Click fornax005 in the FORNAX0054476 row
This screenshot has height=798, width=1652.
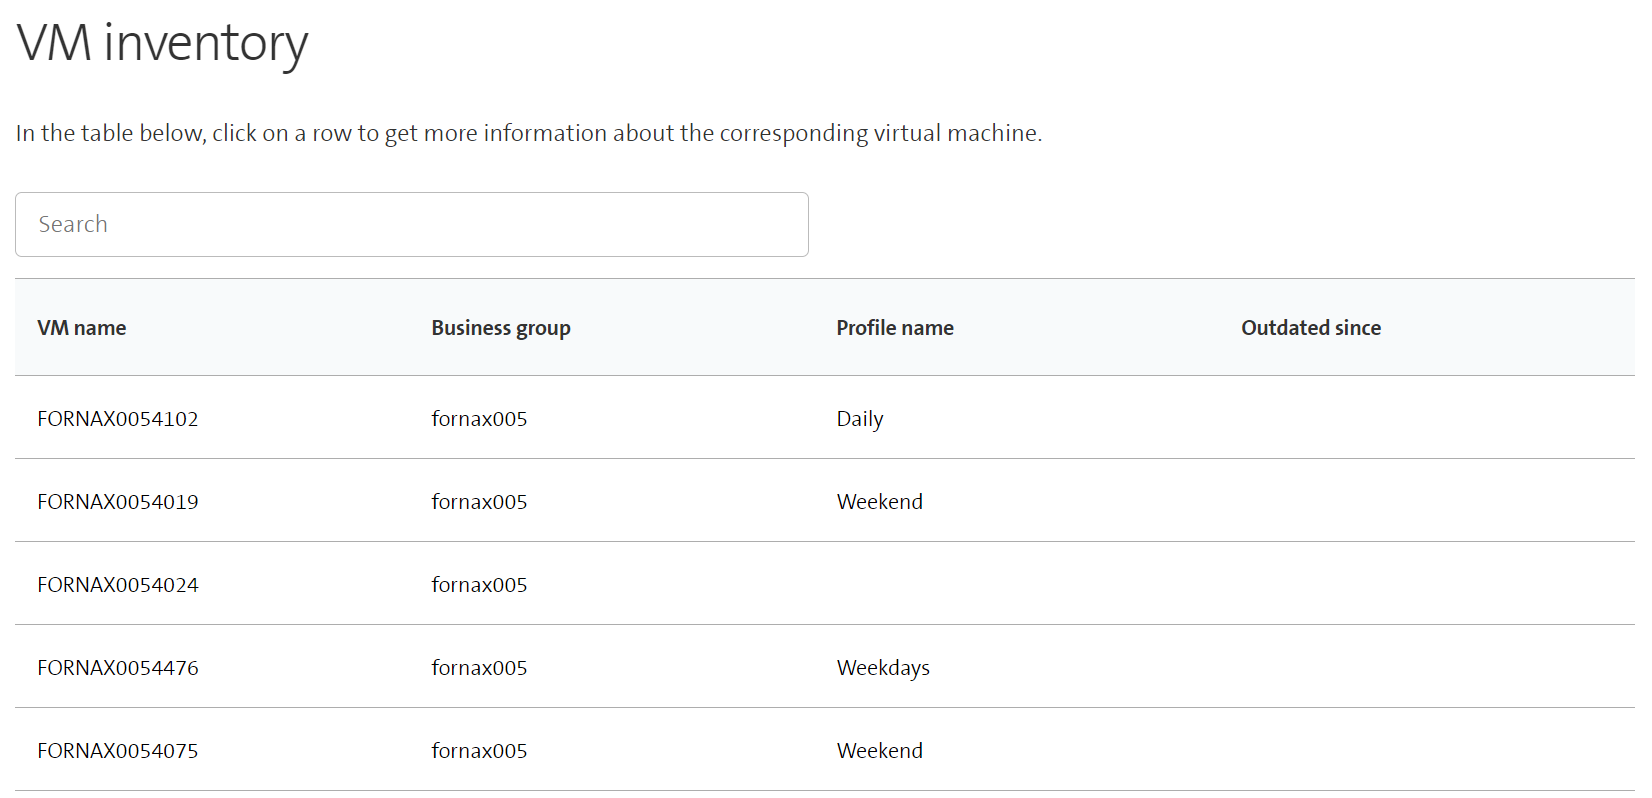click(x=479, y=668)
